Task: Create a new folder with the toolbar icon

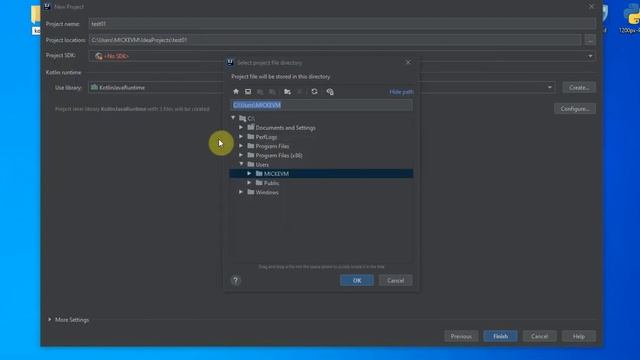Action: [287, 91]
